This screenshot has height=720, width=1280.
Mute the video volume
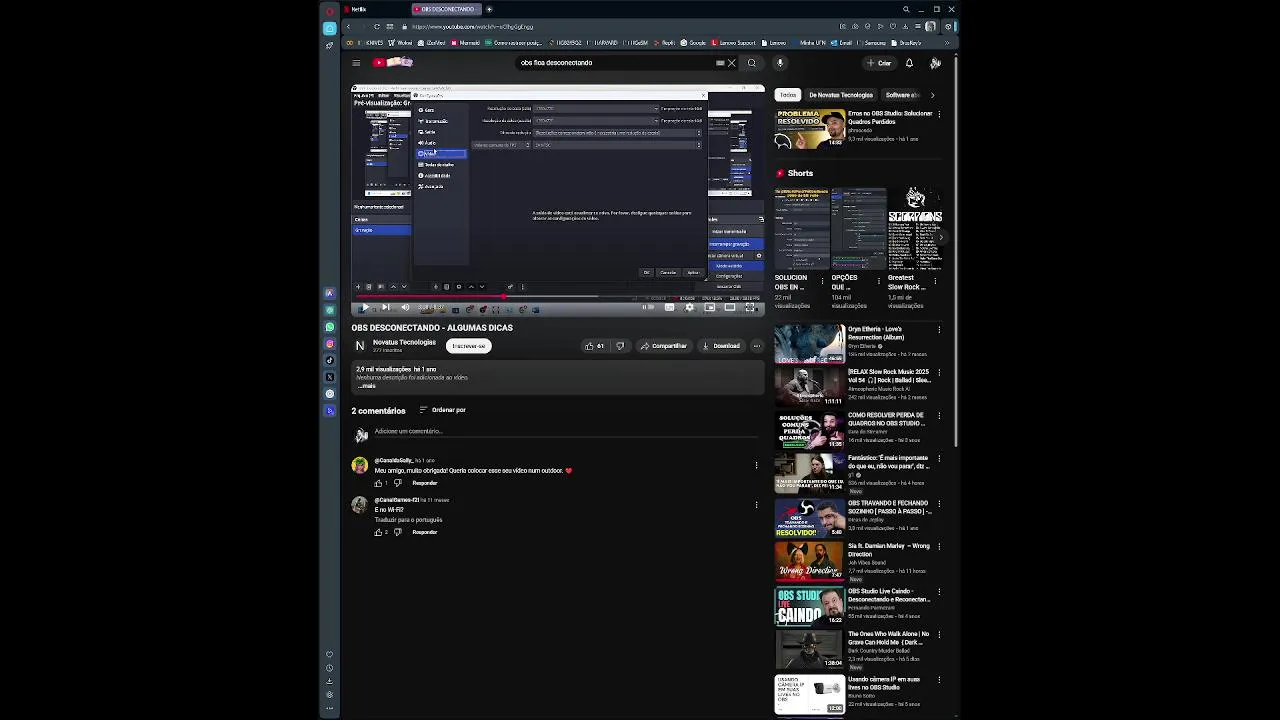pyautogui.click(x=405, y=308)
